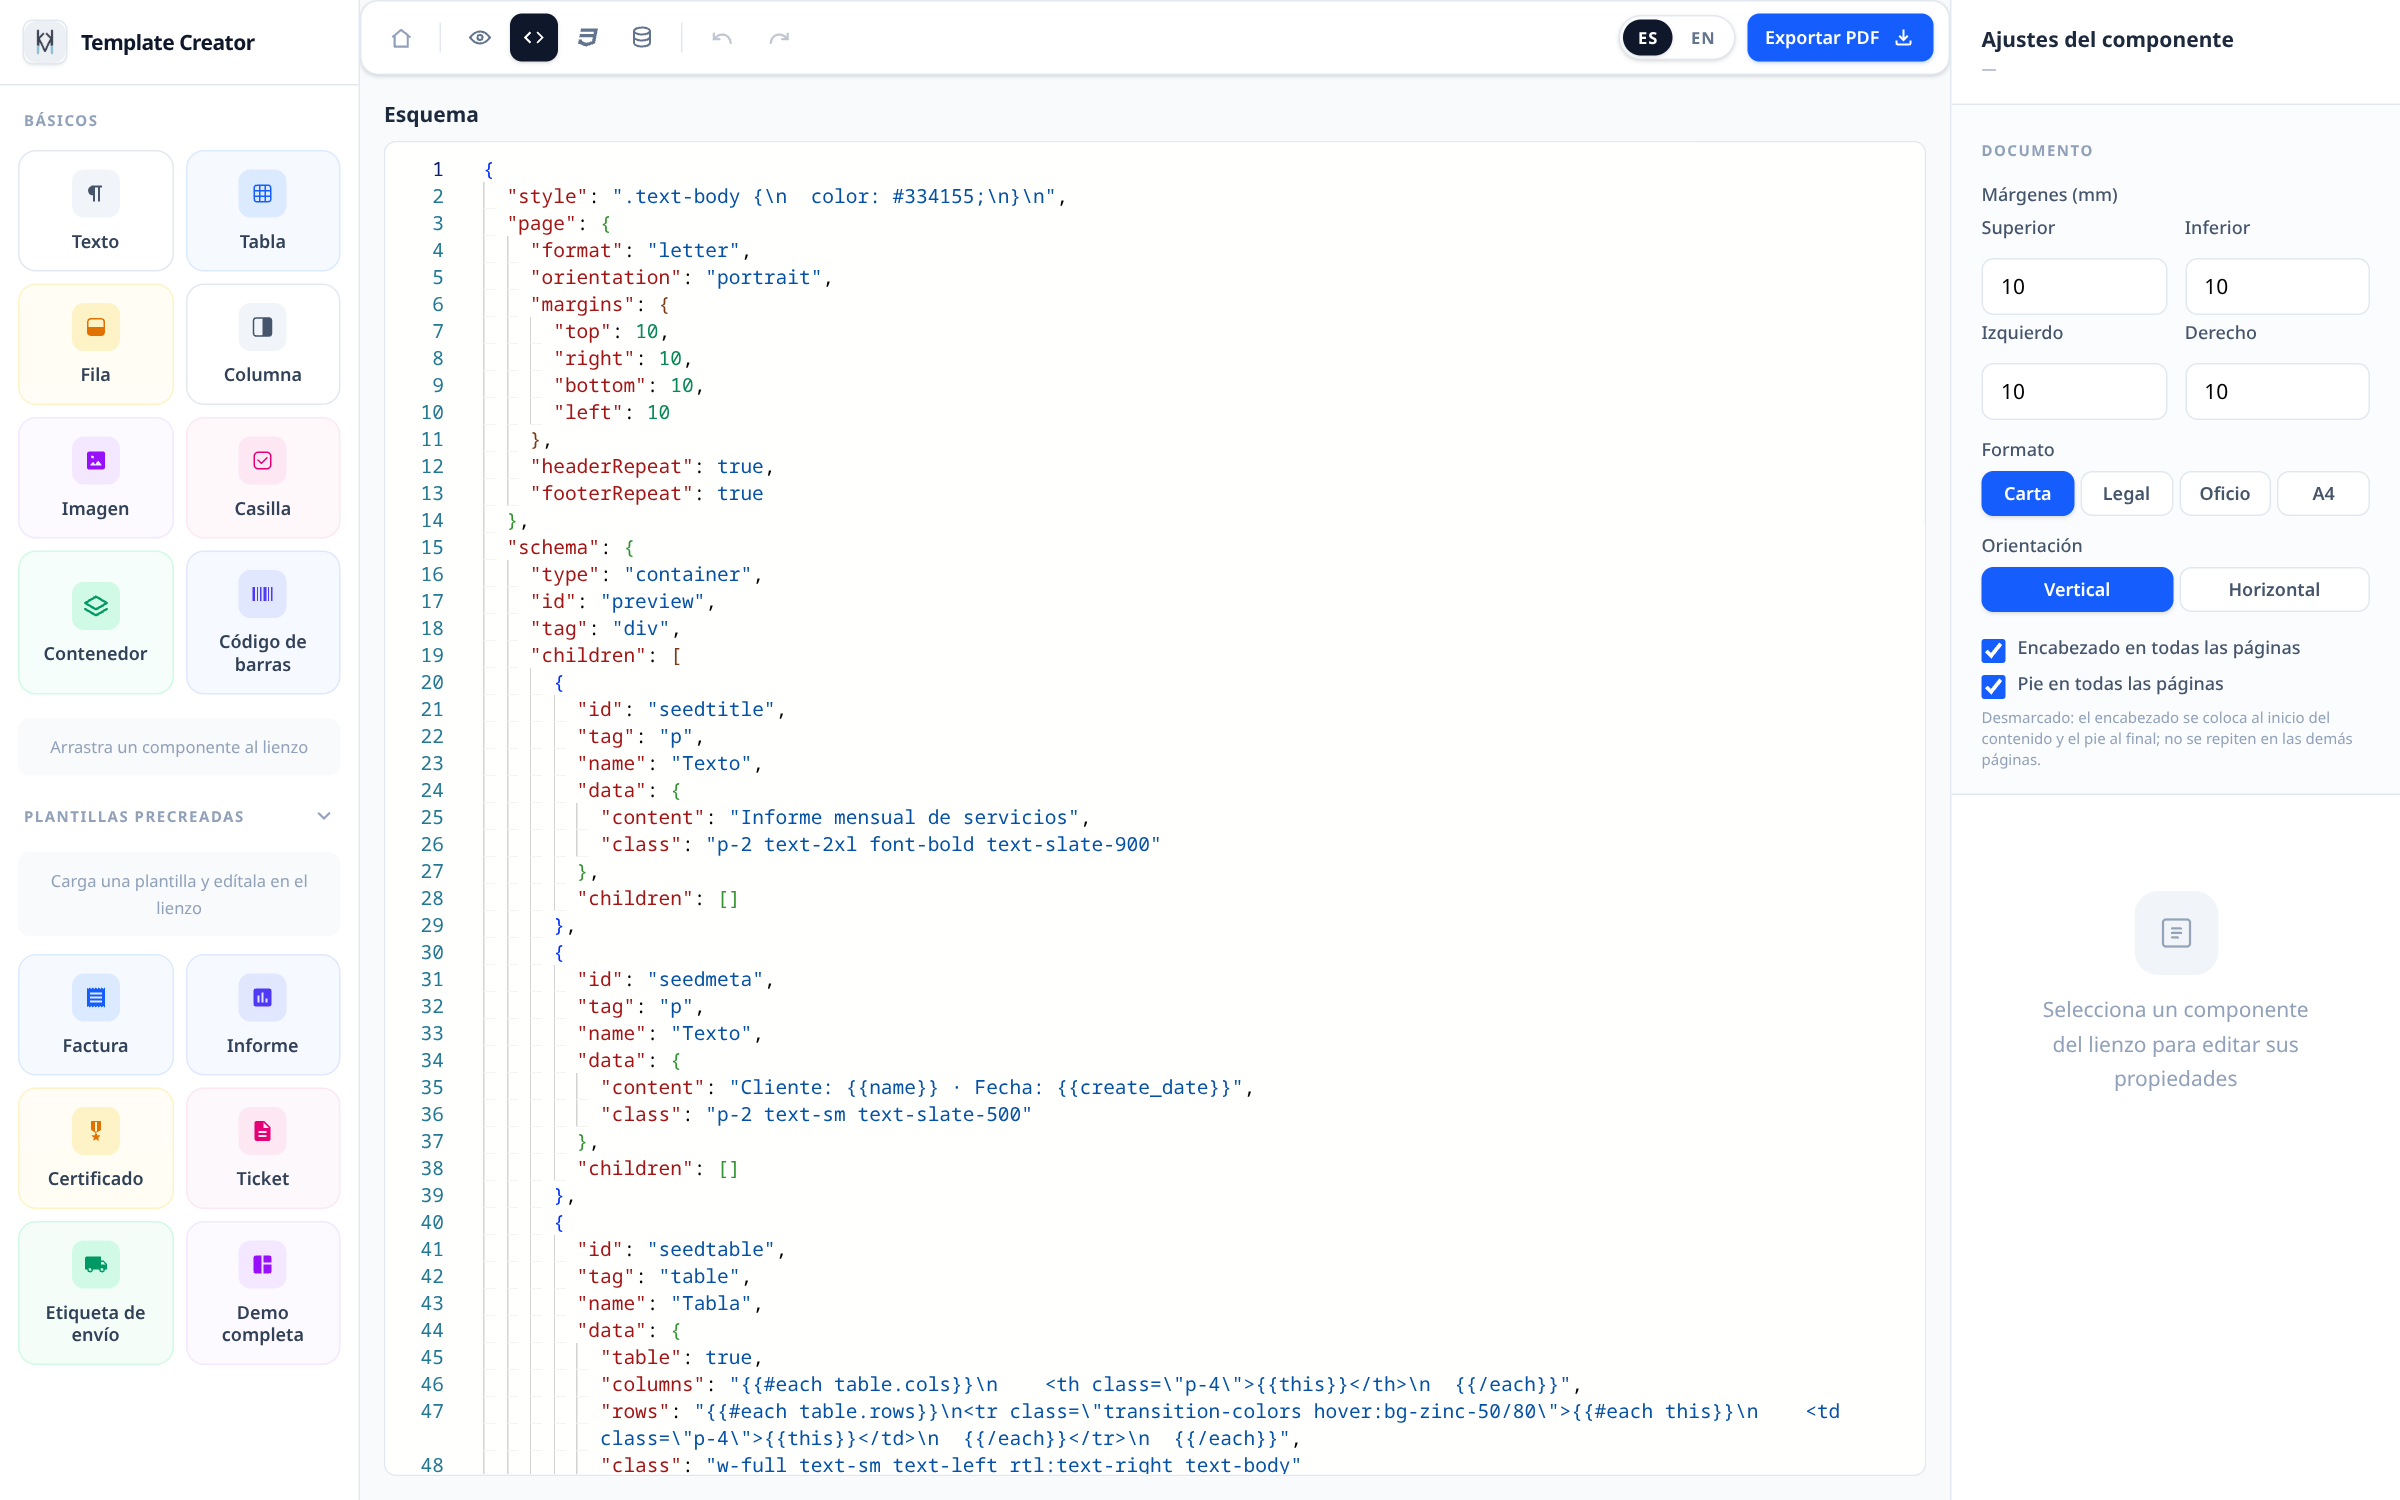
Task: Select Carta page format
Action: click(x=2027, y=493)
